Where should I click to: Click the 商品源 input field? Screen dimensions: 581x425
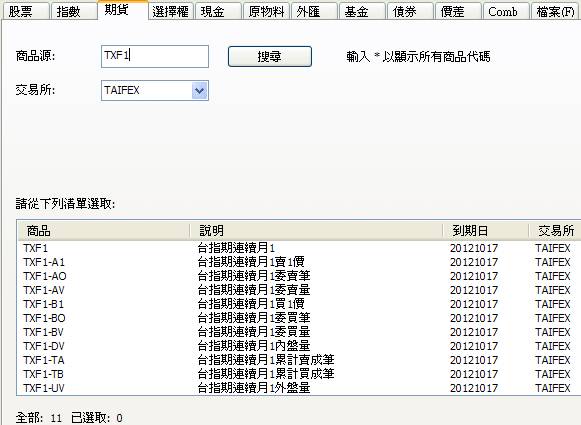[155, 56]
